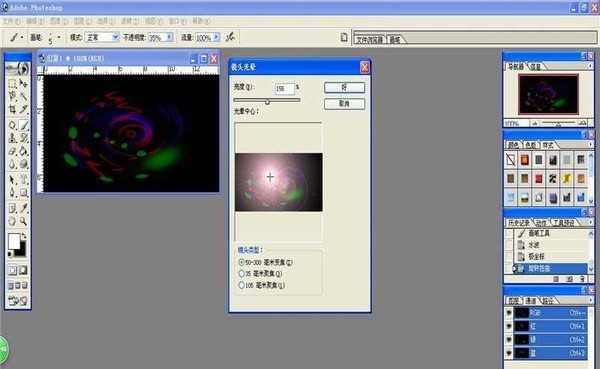Select the Magic Wand tool
The width and height of the screenshot is (600, 369).
[x=24, y=96]
